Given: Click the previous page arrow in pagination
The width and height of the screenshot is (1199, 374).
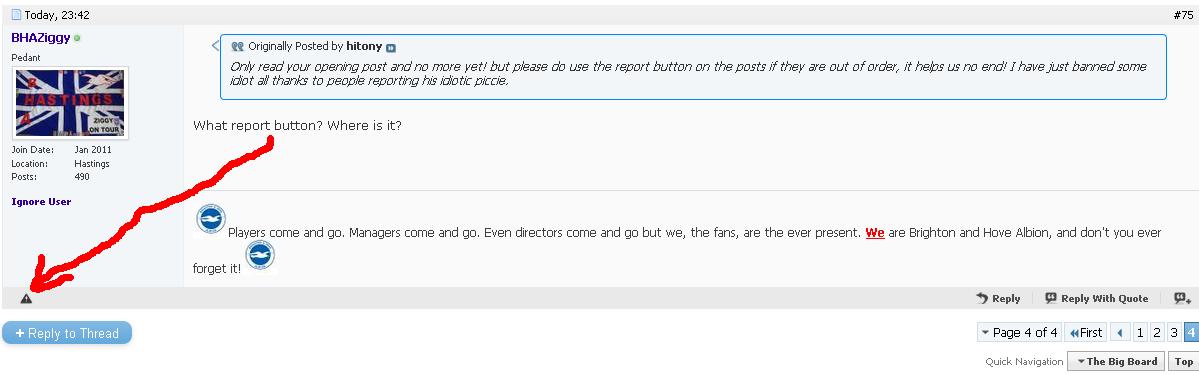Looking at the screenshot, I should click(x=1120, y=333).
